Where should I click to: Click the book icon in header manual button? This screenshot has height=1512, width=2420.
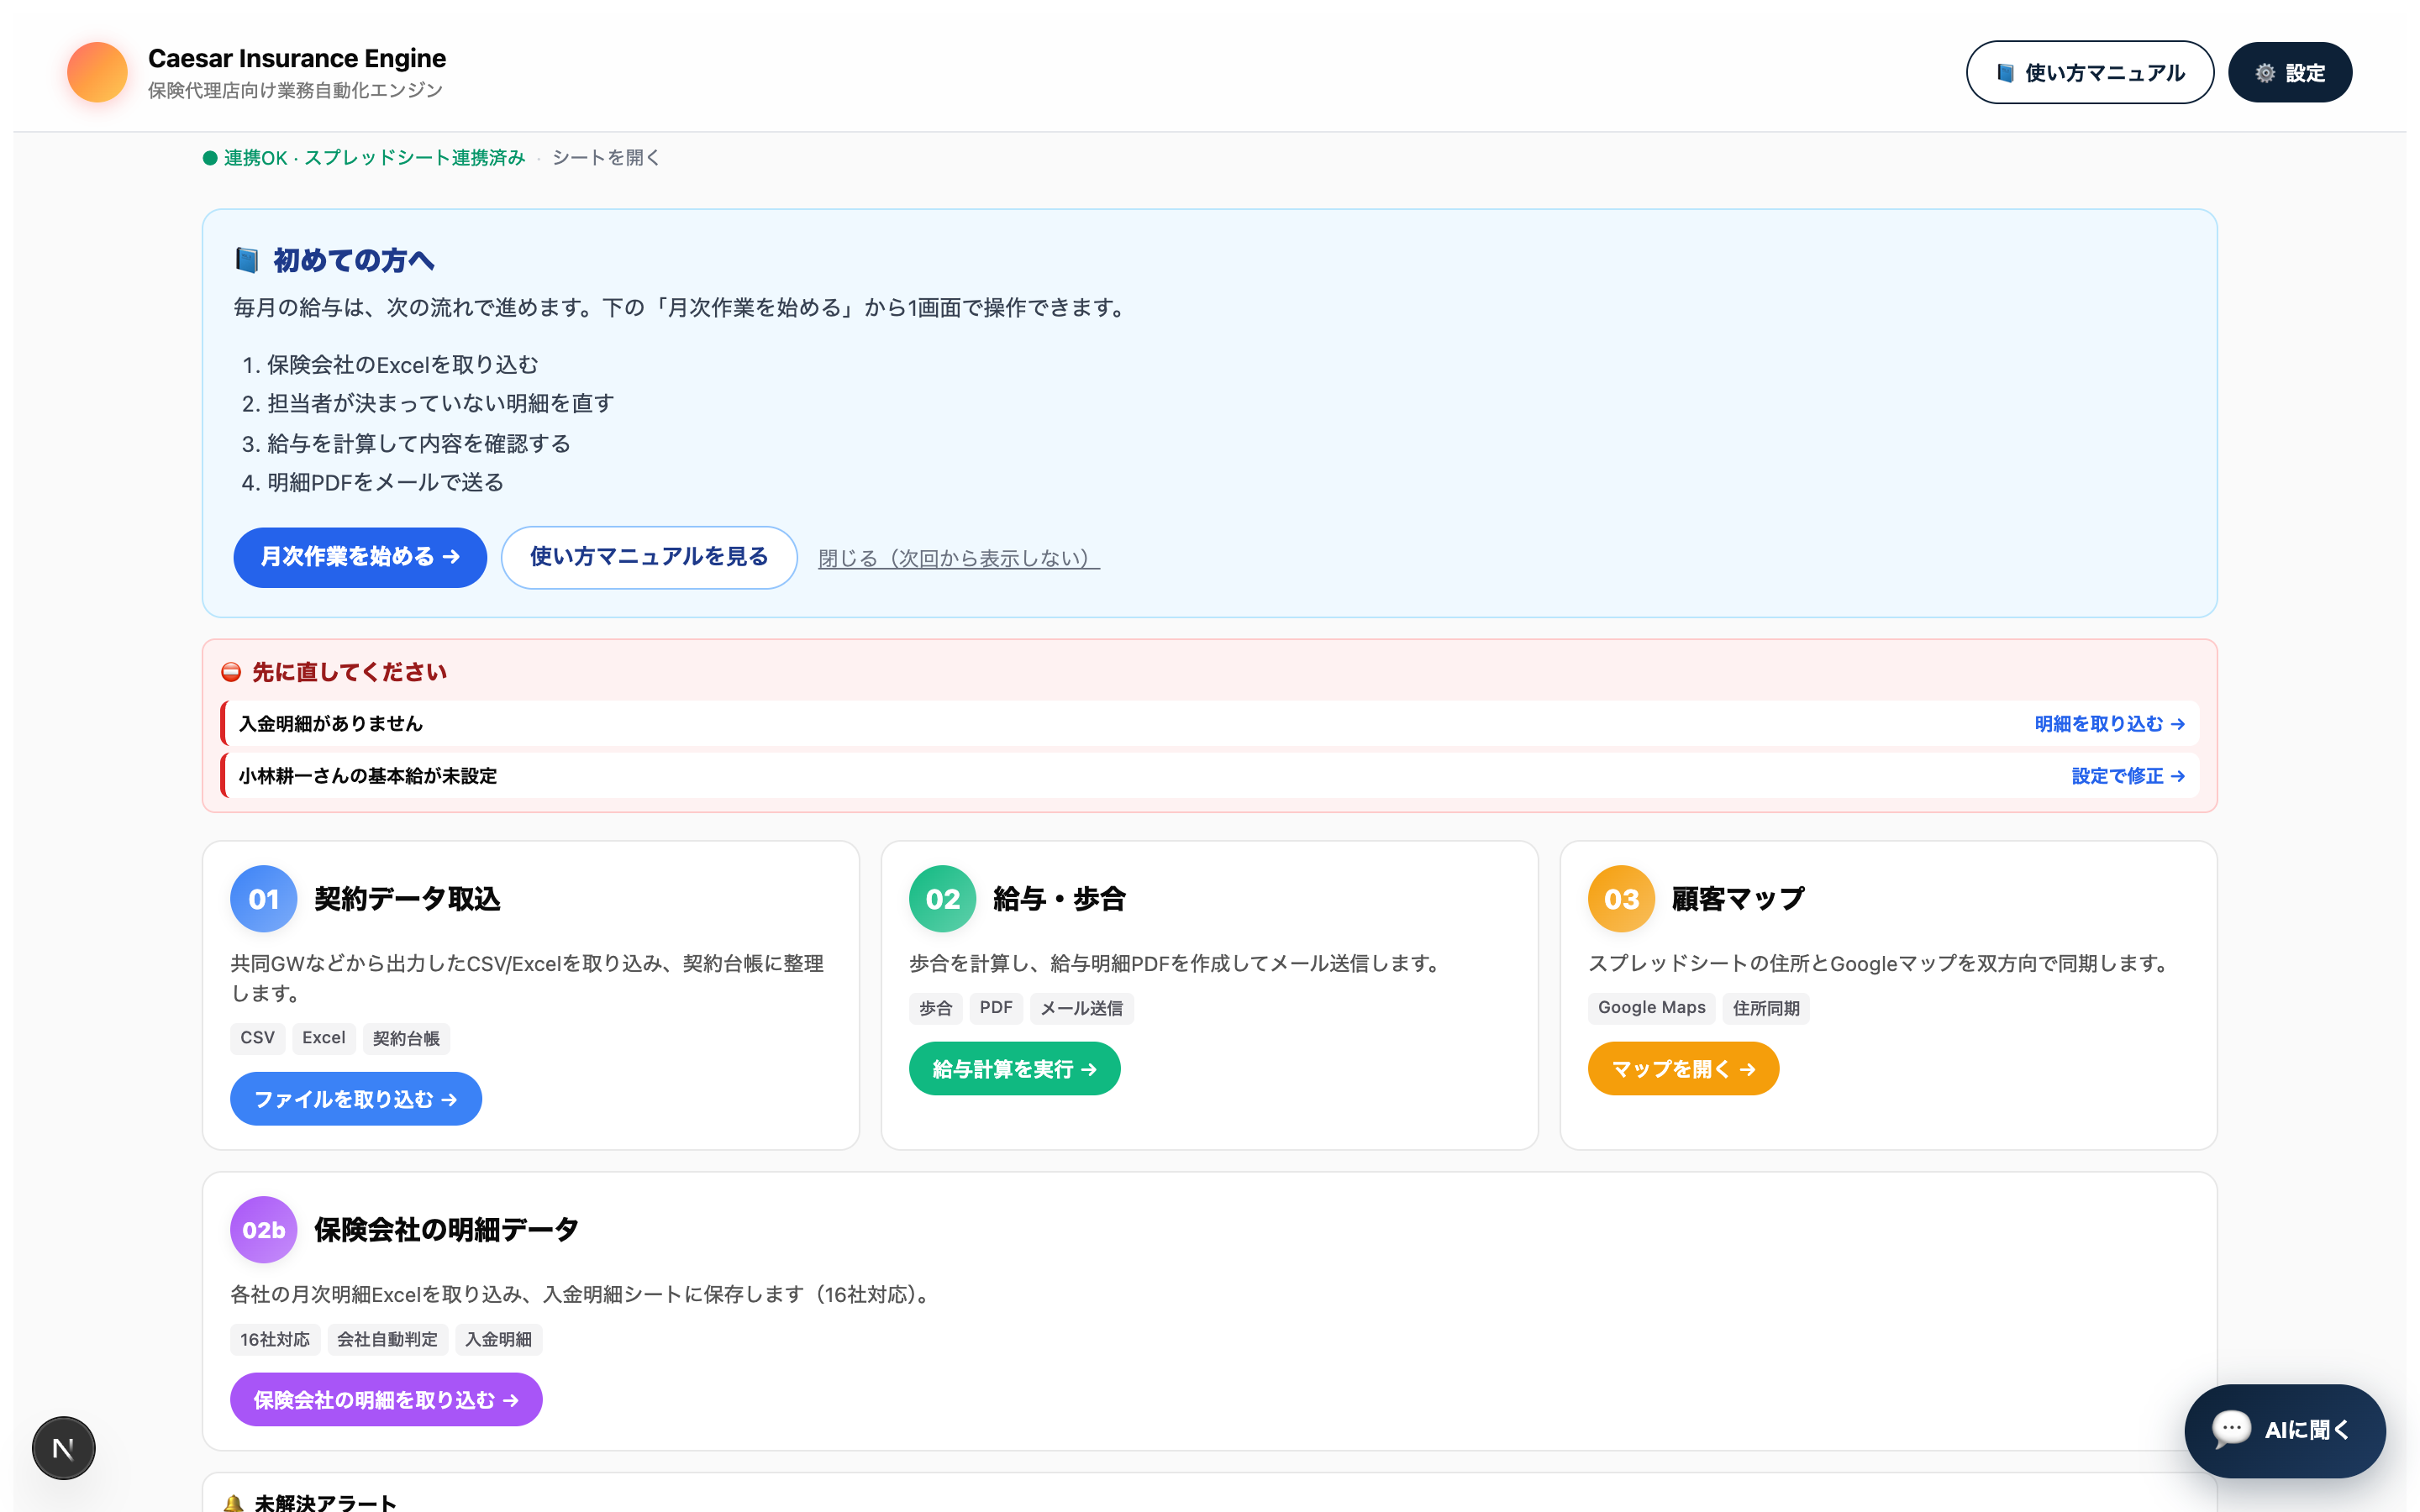point(2005,73)
